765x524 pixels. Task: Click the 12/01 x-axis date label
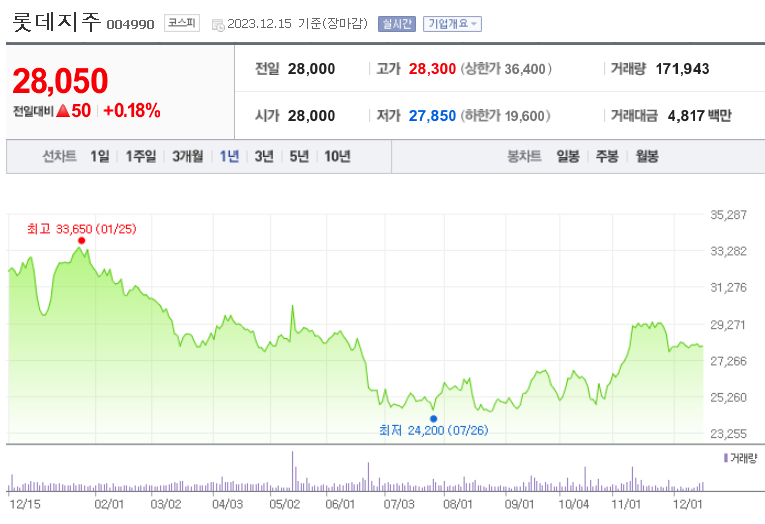coord(687,504)
